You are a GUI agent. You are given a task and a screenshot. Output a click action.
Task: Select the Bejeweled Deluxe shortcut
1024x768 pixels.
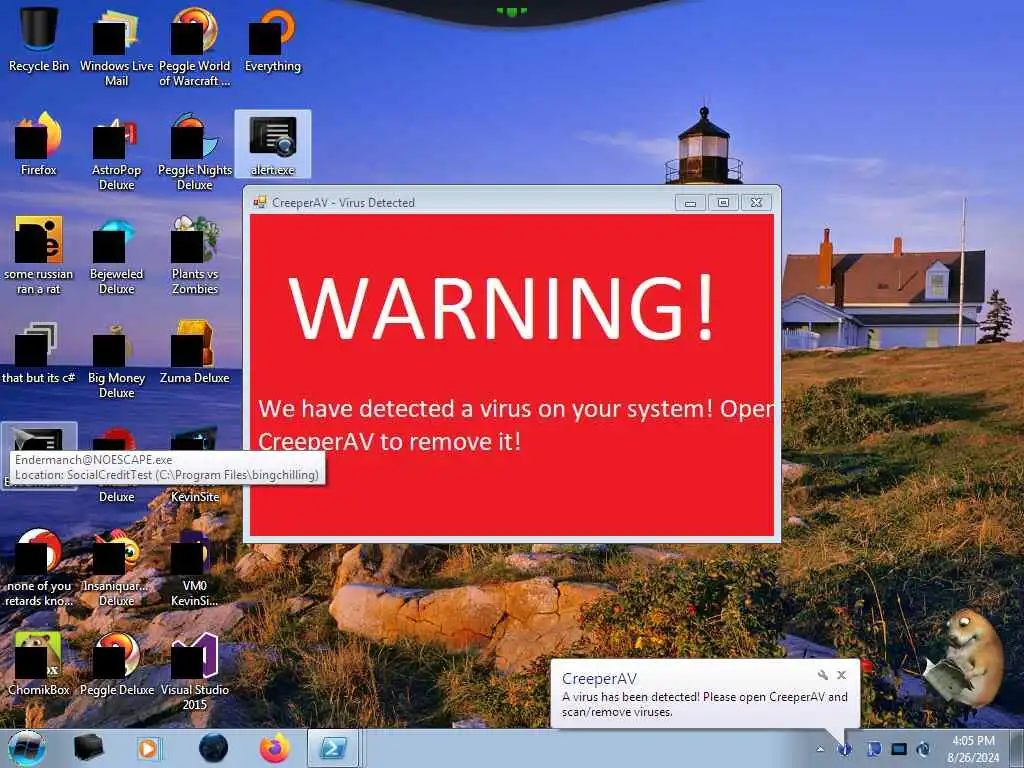(116, 256)
